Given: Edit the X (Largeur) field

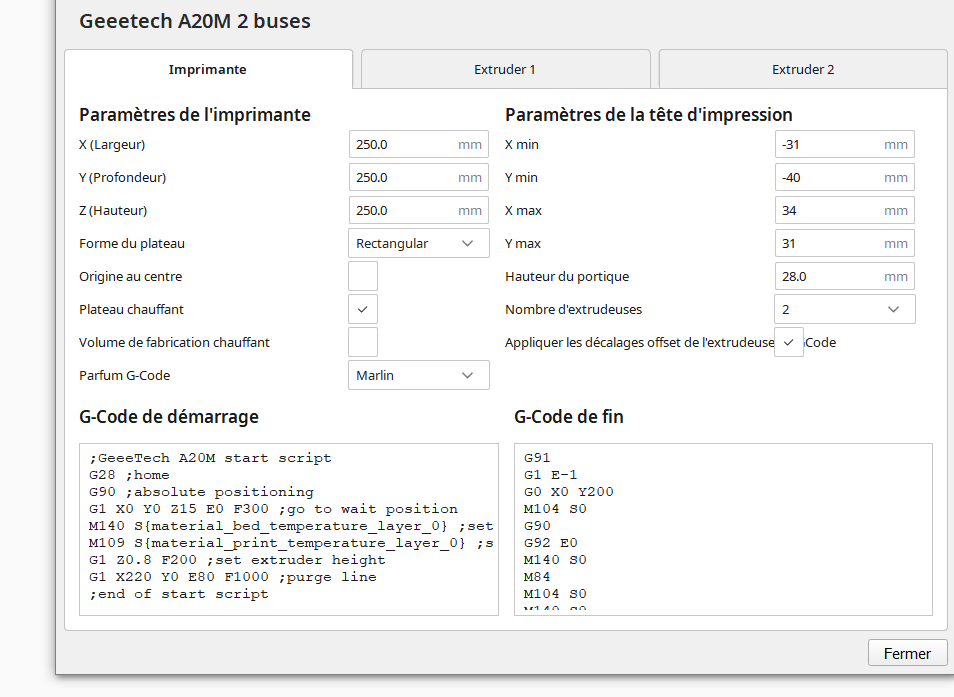Looking at the screenshot, I should tap(419, 144).
